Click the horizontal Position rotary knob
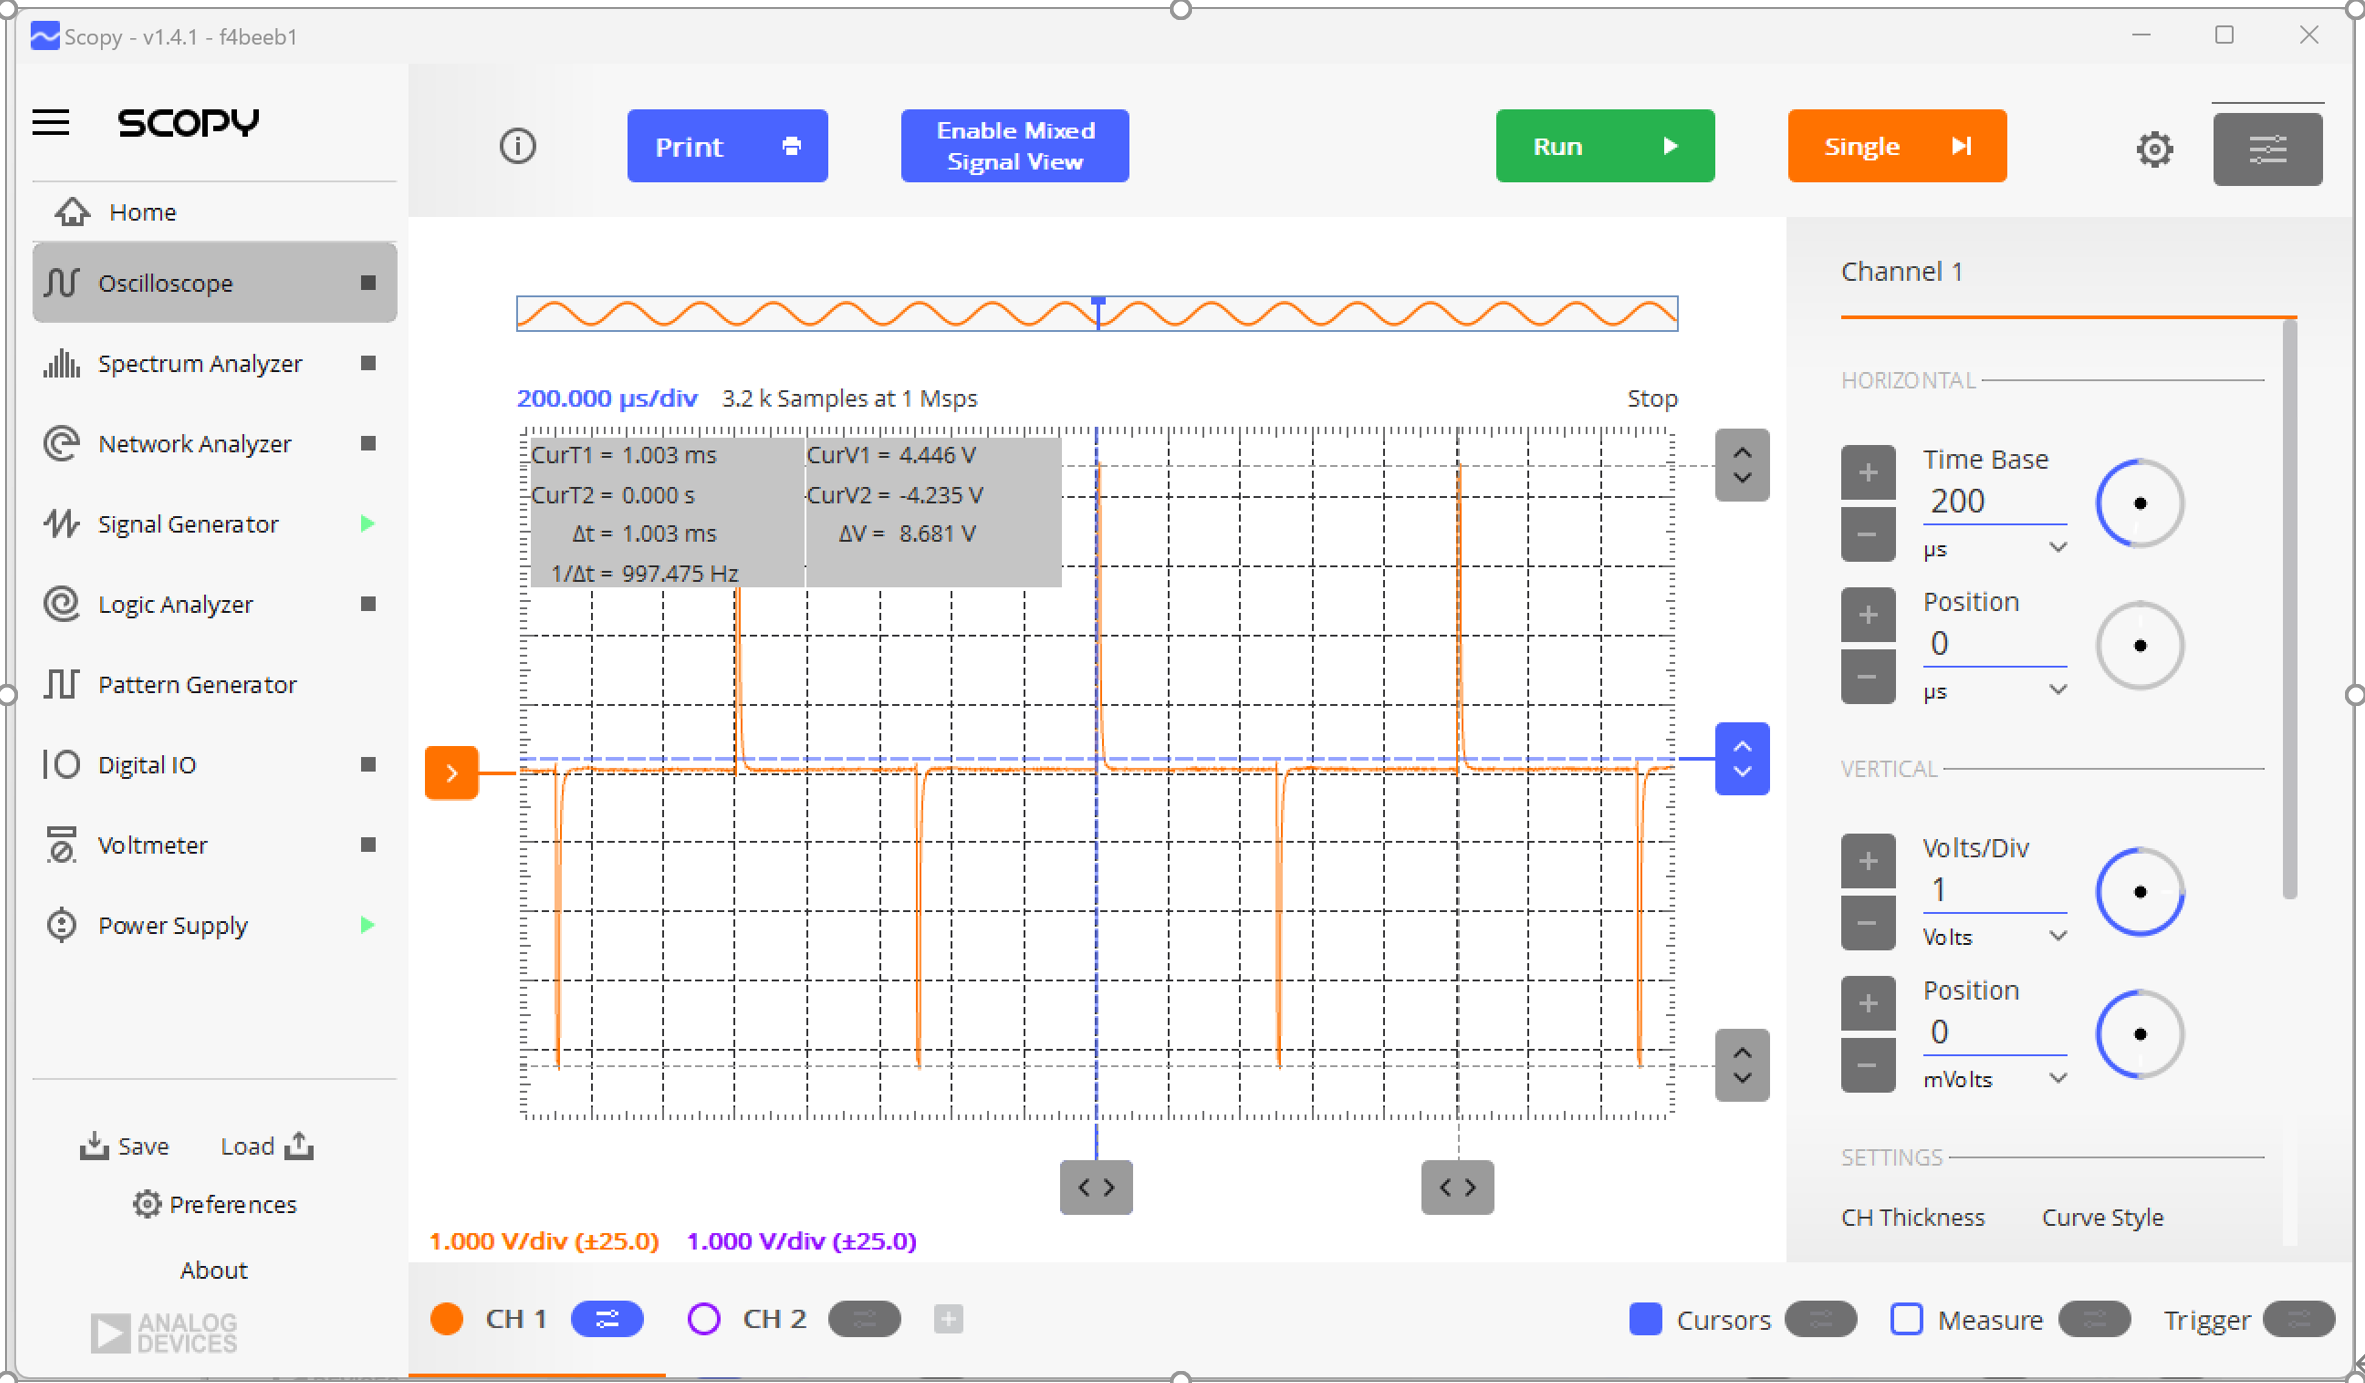The height and width of the screenshot is (1383, 2365). point(2139,645)
